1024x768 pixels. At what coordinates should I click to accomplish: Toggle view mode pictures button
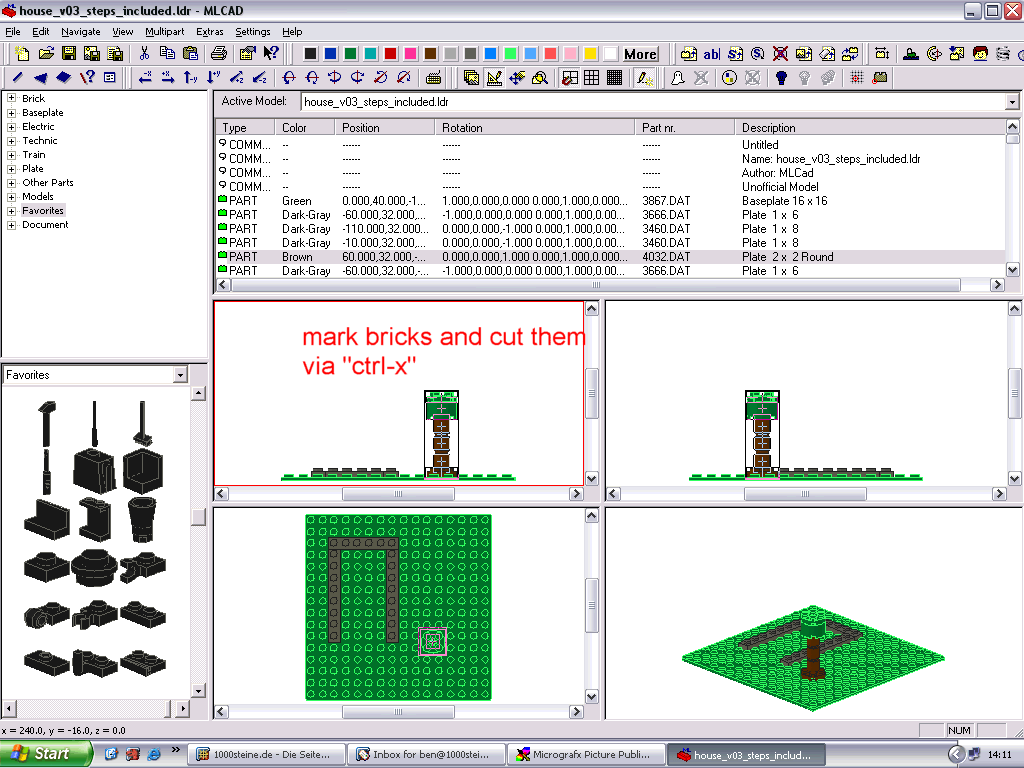[x=471, y=78]
